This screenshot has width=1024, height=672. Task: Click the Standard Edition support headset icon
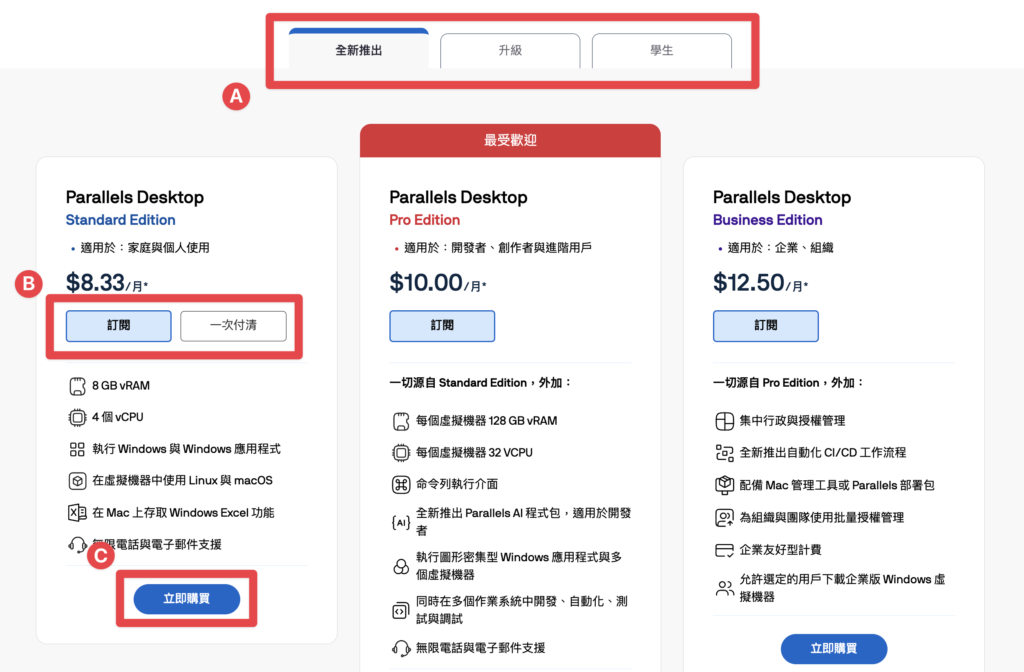point(77,544)
